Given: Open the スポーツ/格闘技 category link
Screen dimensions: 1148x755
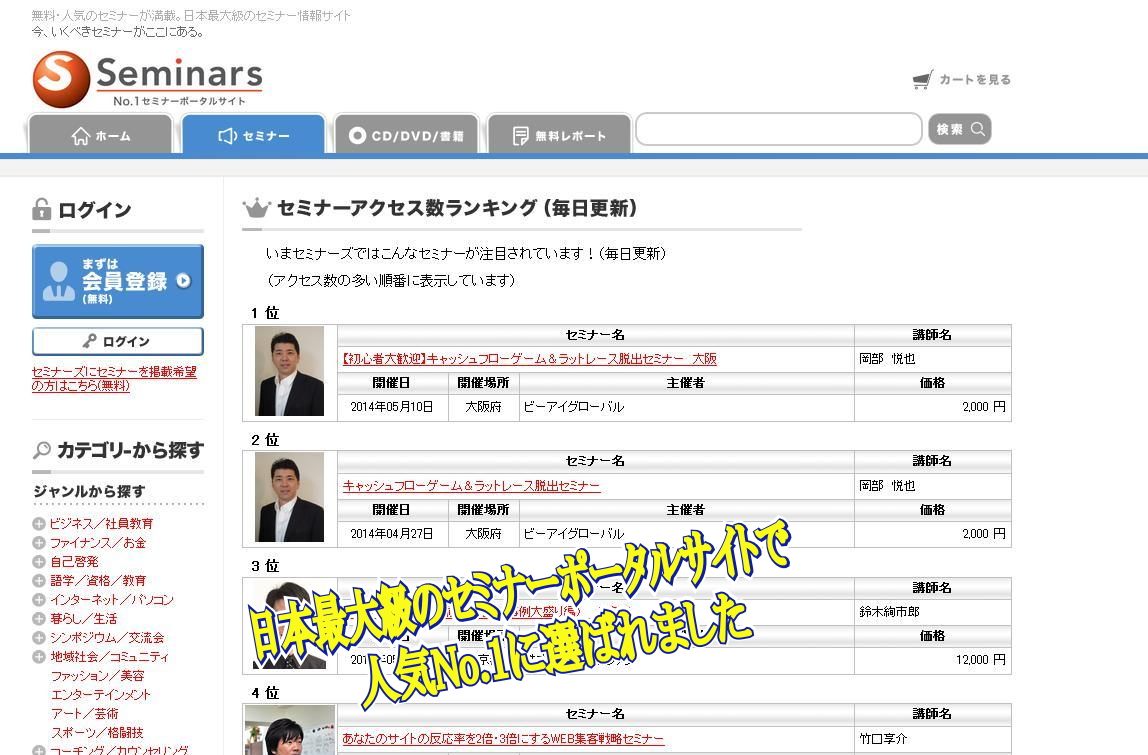Looking at the screenshot, I should (x=97, y=733).
